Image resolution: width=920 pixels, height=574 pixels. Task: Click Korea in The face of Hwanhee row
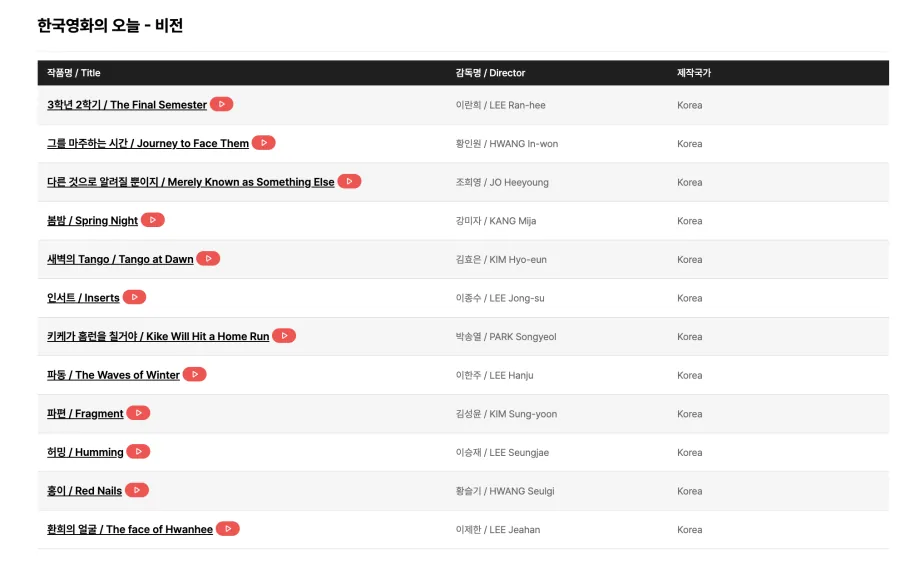point(689,530)
